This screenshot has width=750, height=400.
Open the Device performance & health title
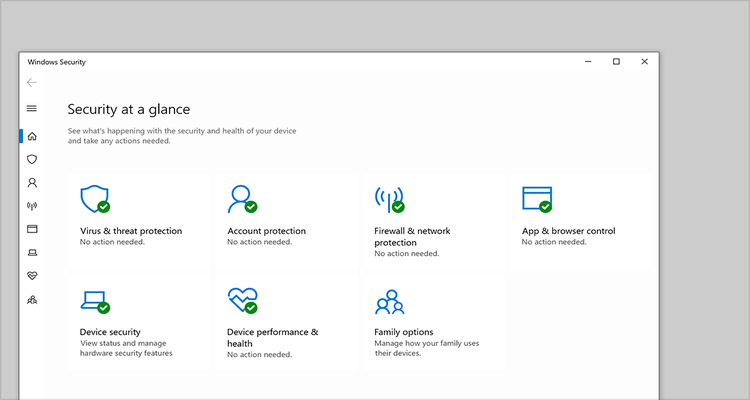click(x=273, y=338)
